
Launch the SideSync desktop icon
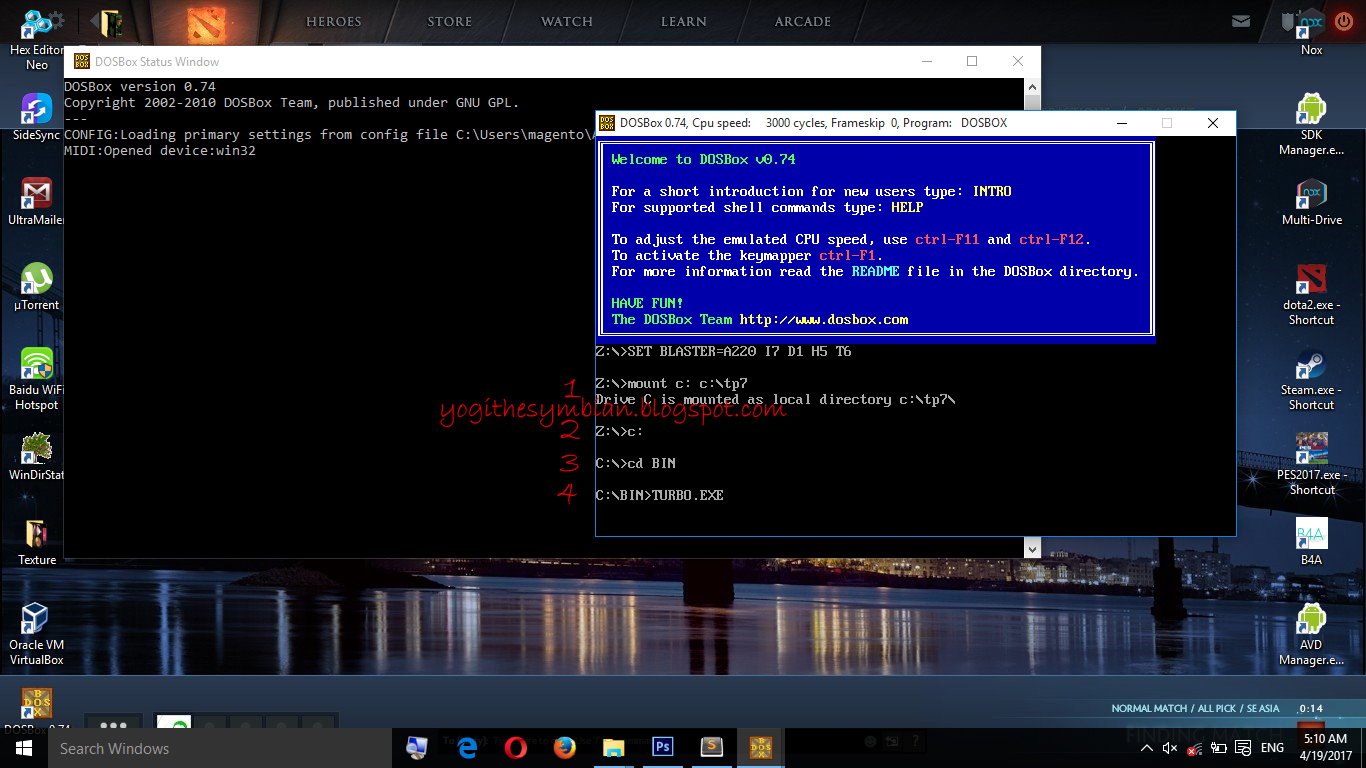coord(36,116)
